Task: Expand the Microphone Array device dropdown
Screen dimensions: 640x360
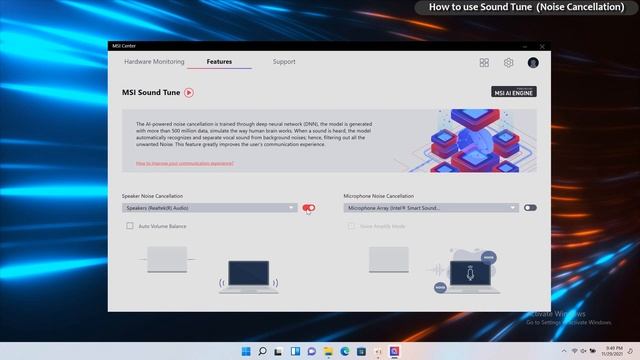Action: point(431,208)
